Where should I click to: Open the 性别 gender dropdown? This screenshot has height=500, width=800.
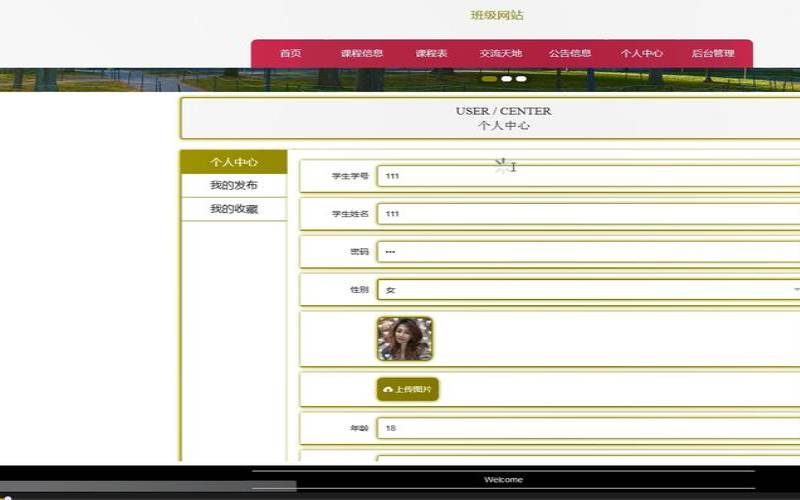(x=588, y=290)
